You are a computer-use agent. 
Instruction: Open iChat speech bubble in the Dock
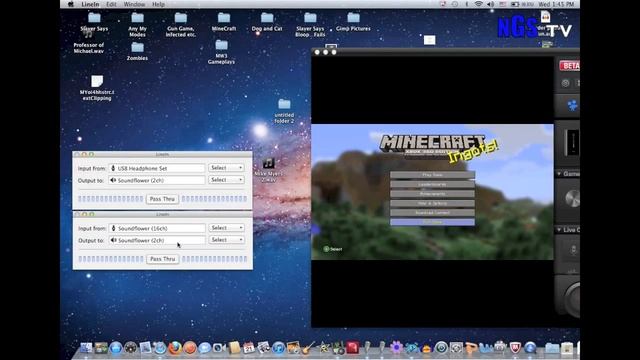[204, 348]
